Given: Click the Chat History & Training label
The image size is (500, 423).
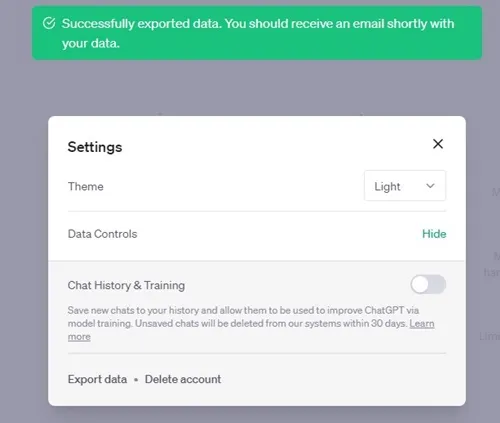Looking at the screenshot, I should tap(126, 285).
